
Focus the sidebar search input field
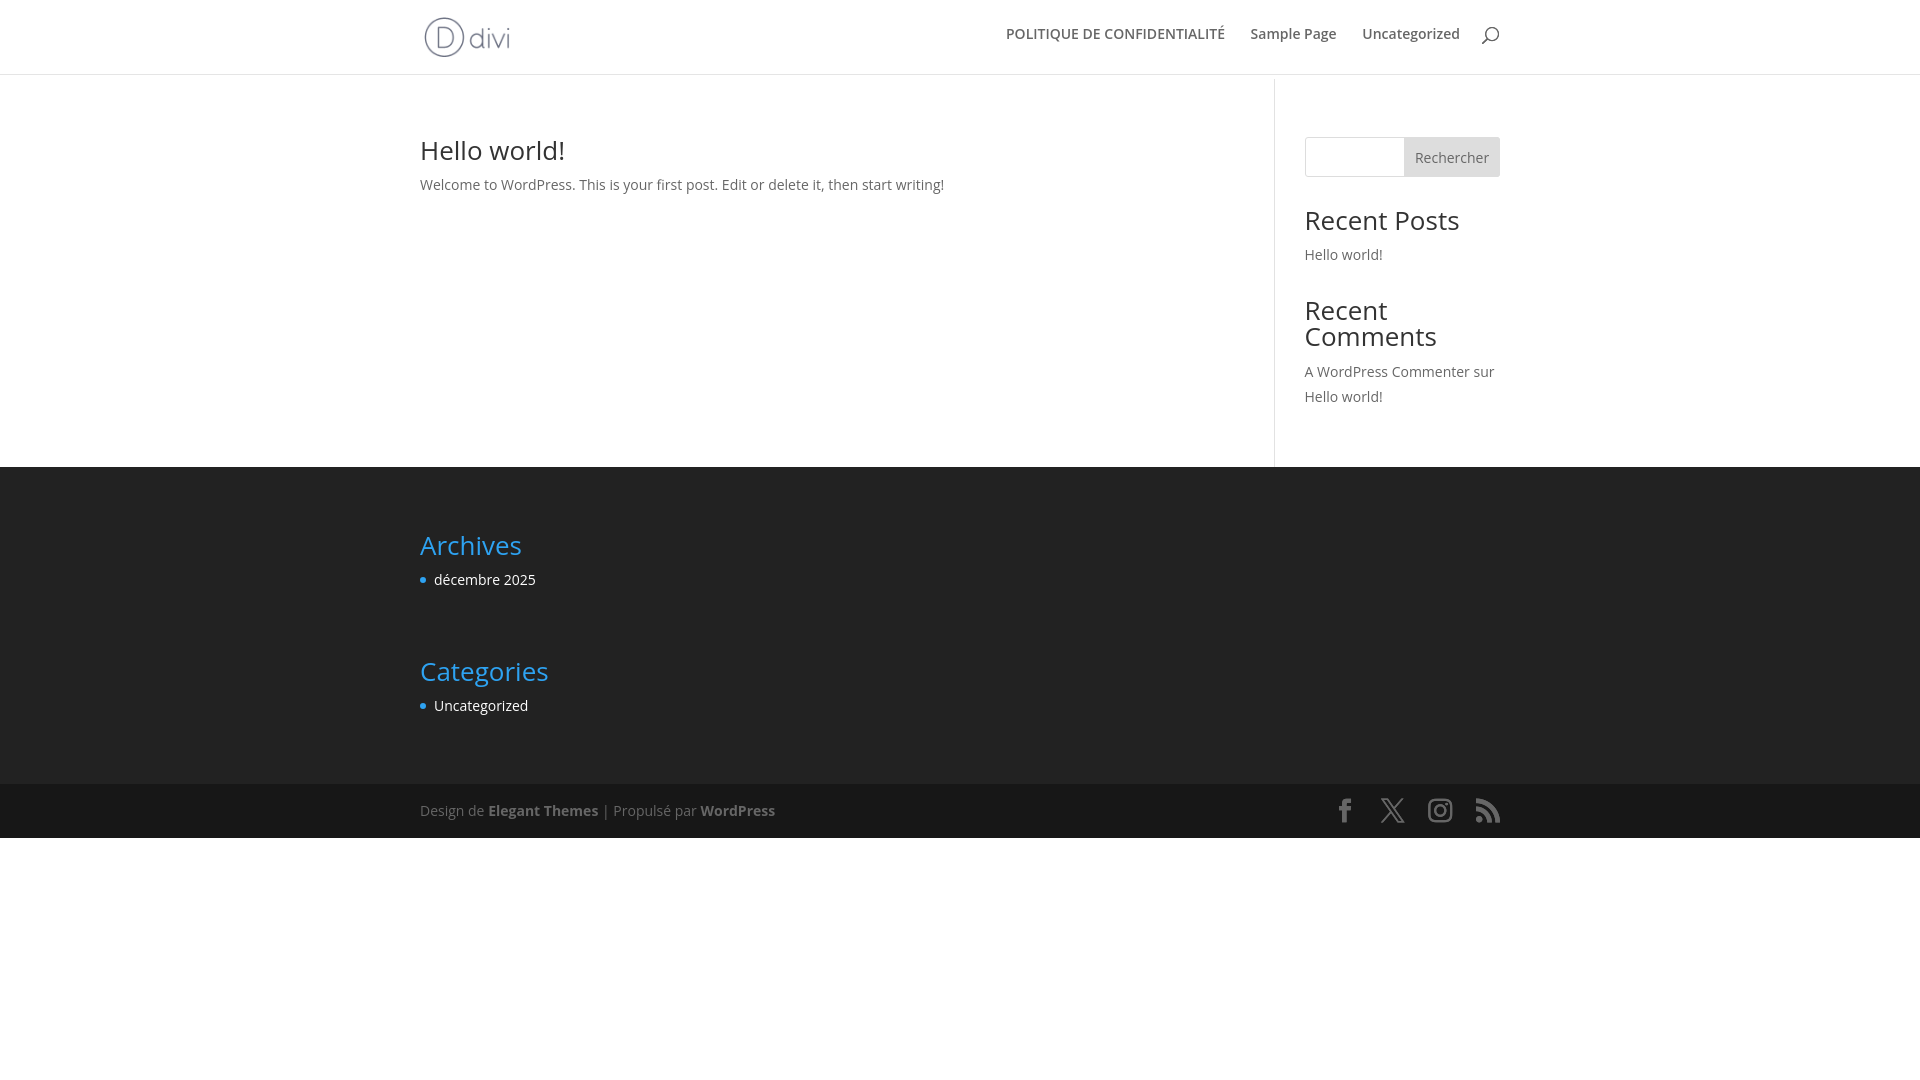1354,157
